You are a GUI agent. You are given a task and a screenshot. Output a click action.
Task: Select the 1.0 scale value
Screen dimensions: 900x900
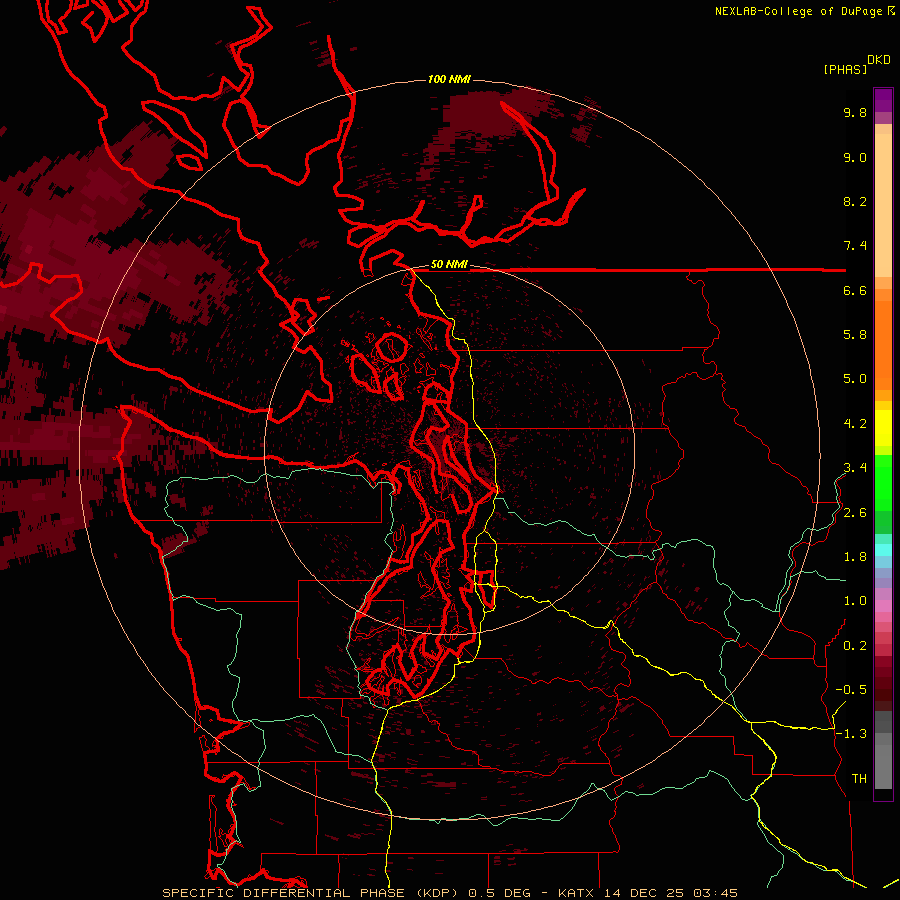point(855,601)
